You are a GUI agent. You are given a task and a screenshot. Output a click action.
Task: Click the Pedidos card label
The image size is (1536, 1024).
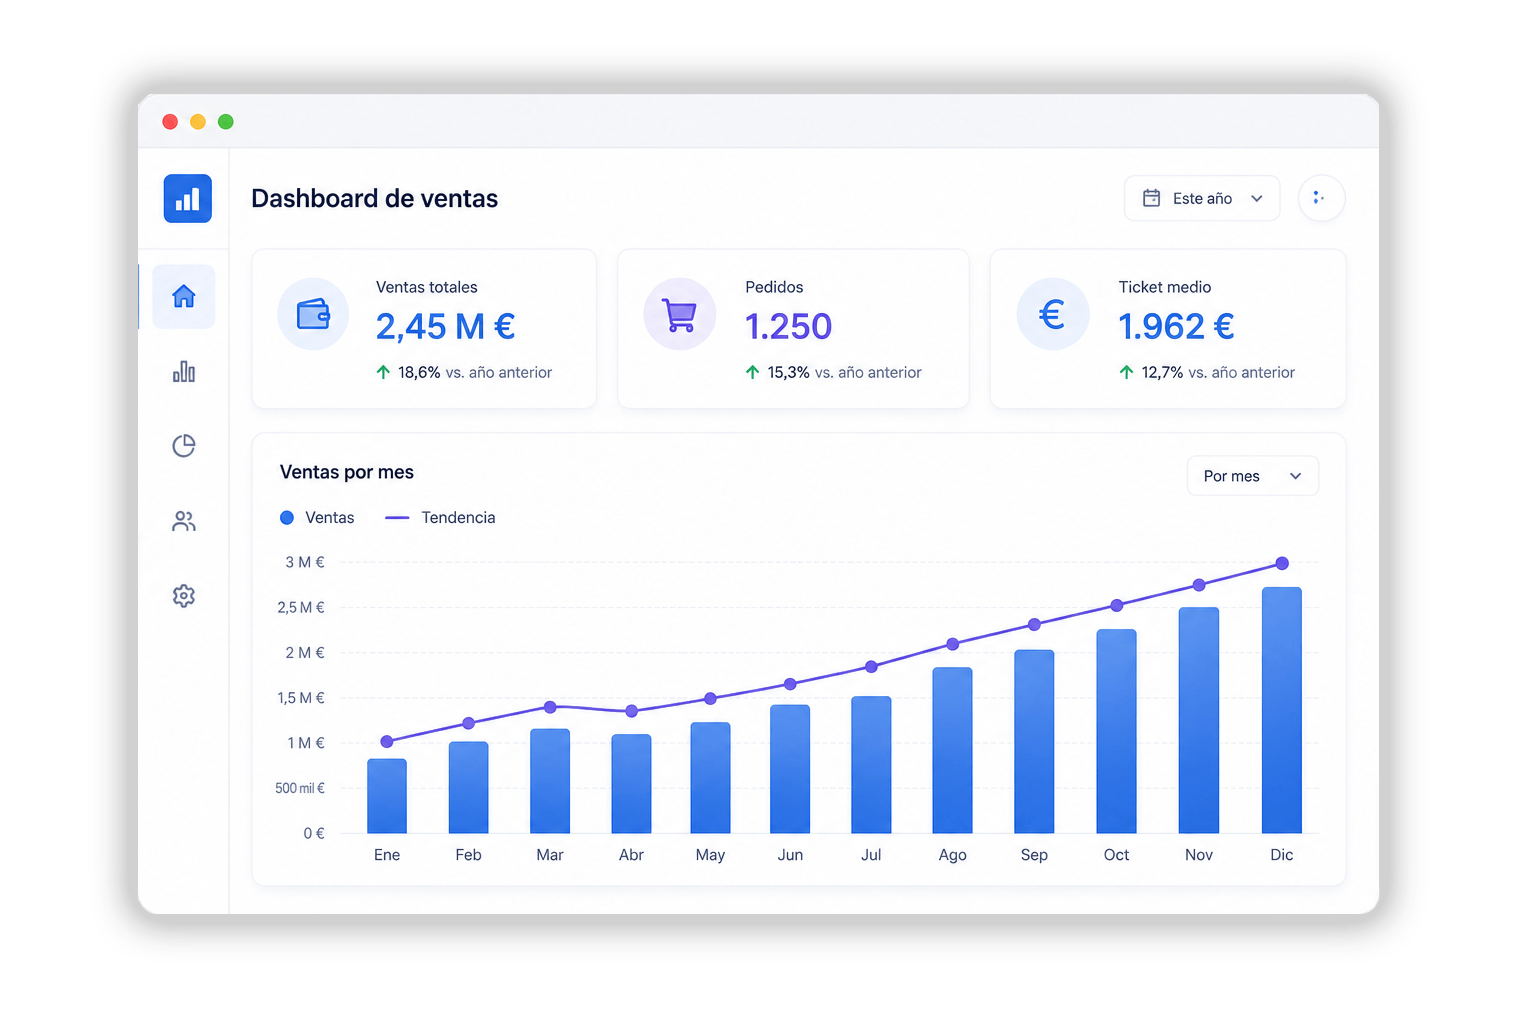point(774,287)
